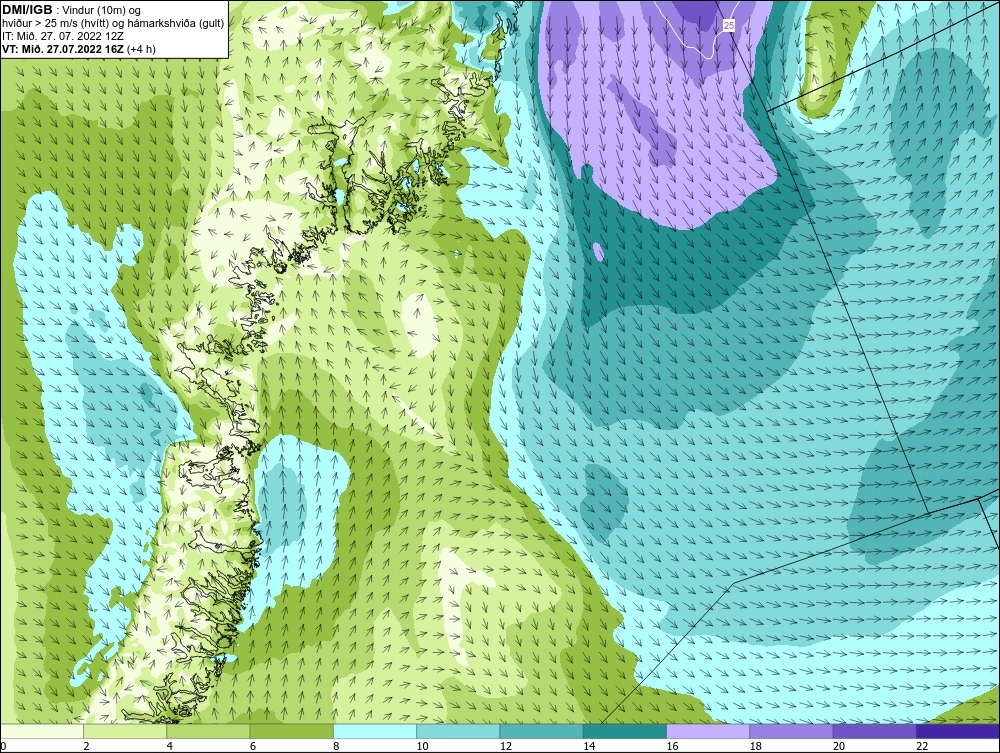This screenshot has height=753, width=1000.
Task: Click the legend scale value 16
Action: 672,747
